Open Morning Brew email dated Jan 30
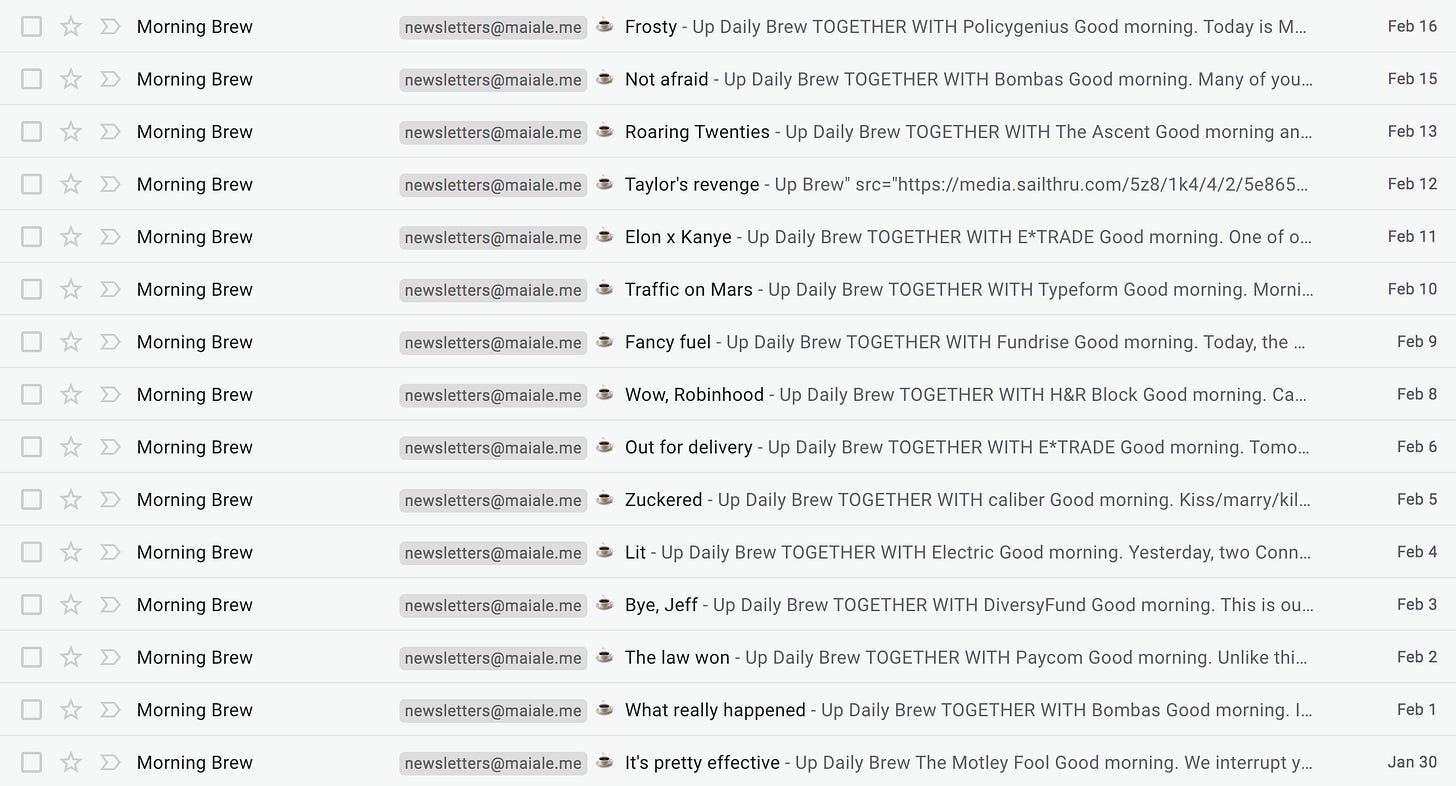This screenshot has height=786, width=1456. (728, 762)
